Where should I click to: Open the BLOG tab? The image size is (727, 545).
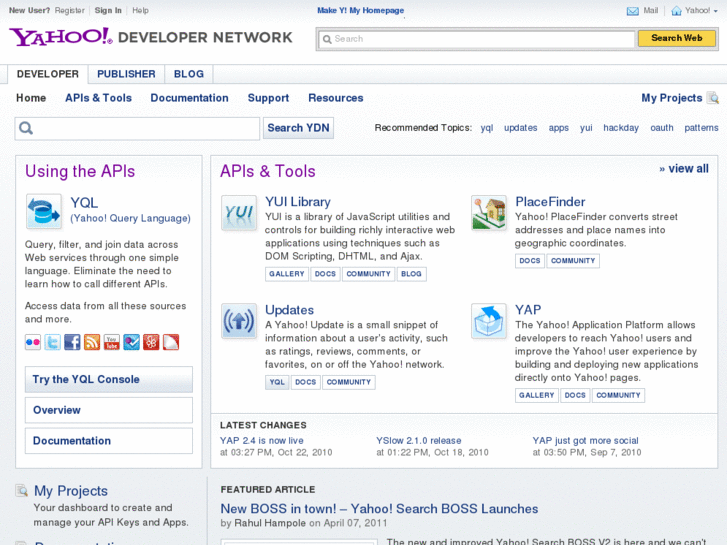pos(188,74)
